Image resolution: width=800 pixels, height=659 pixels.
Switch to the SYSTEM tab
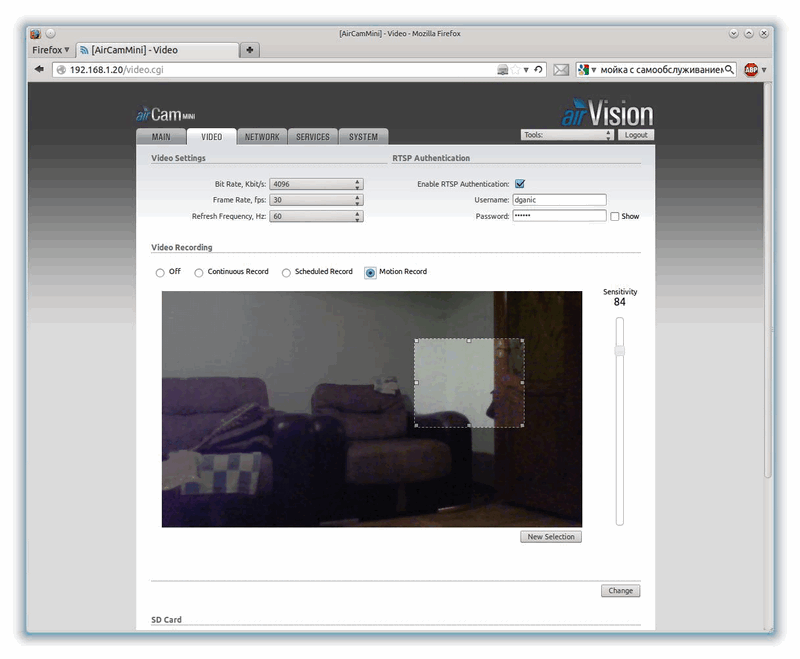coord(363,137)
